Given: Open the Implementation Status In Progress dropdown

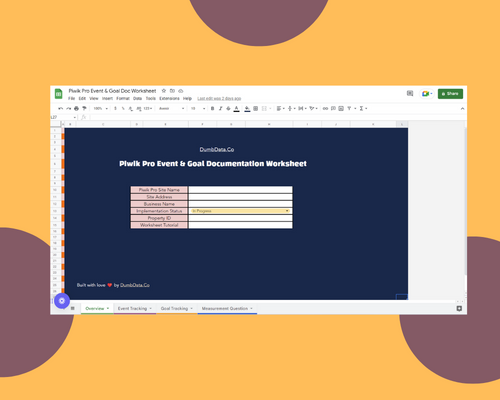Looking at the screenshot, I should [x=240, y=211].
